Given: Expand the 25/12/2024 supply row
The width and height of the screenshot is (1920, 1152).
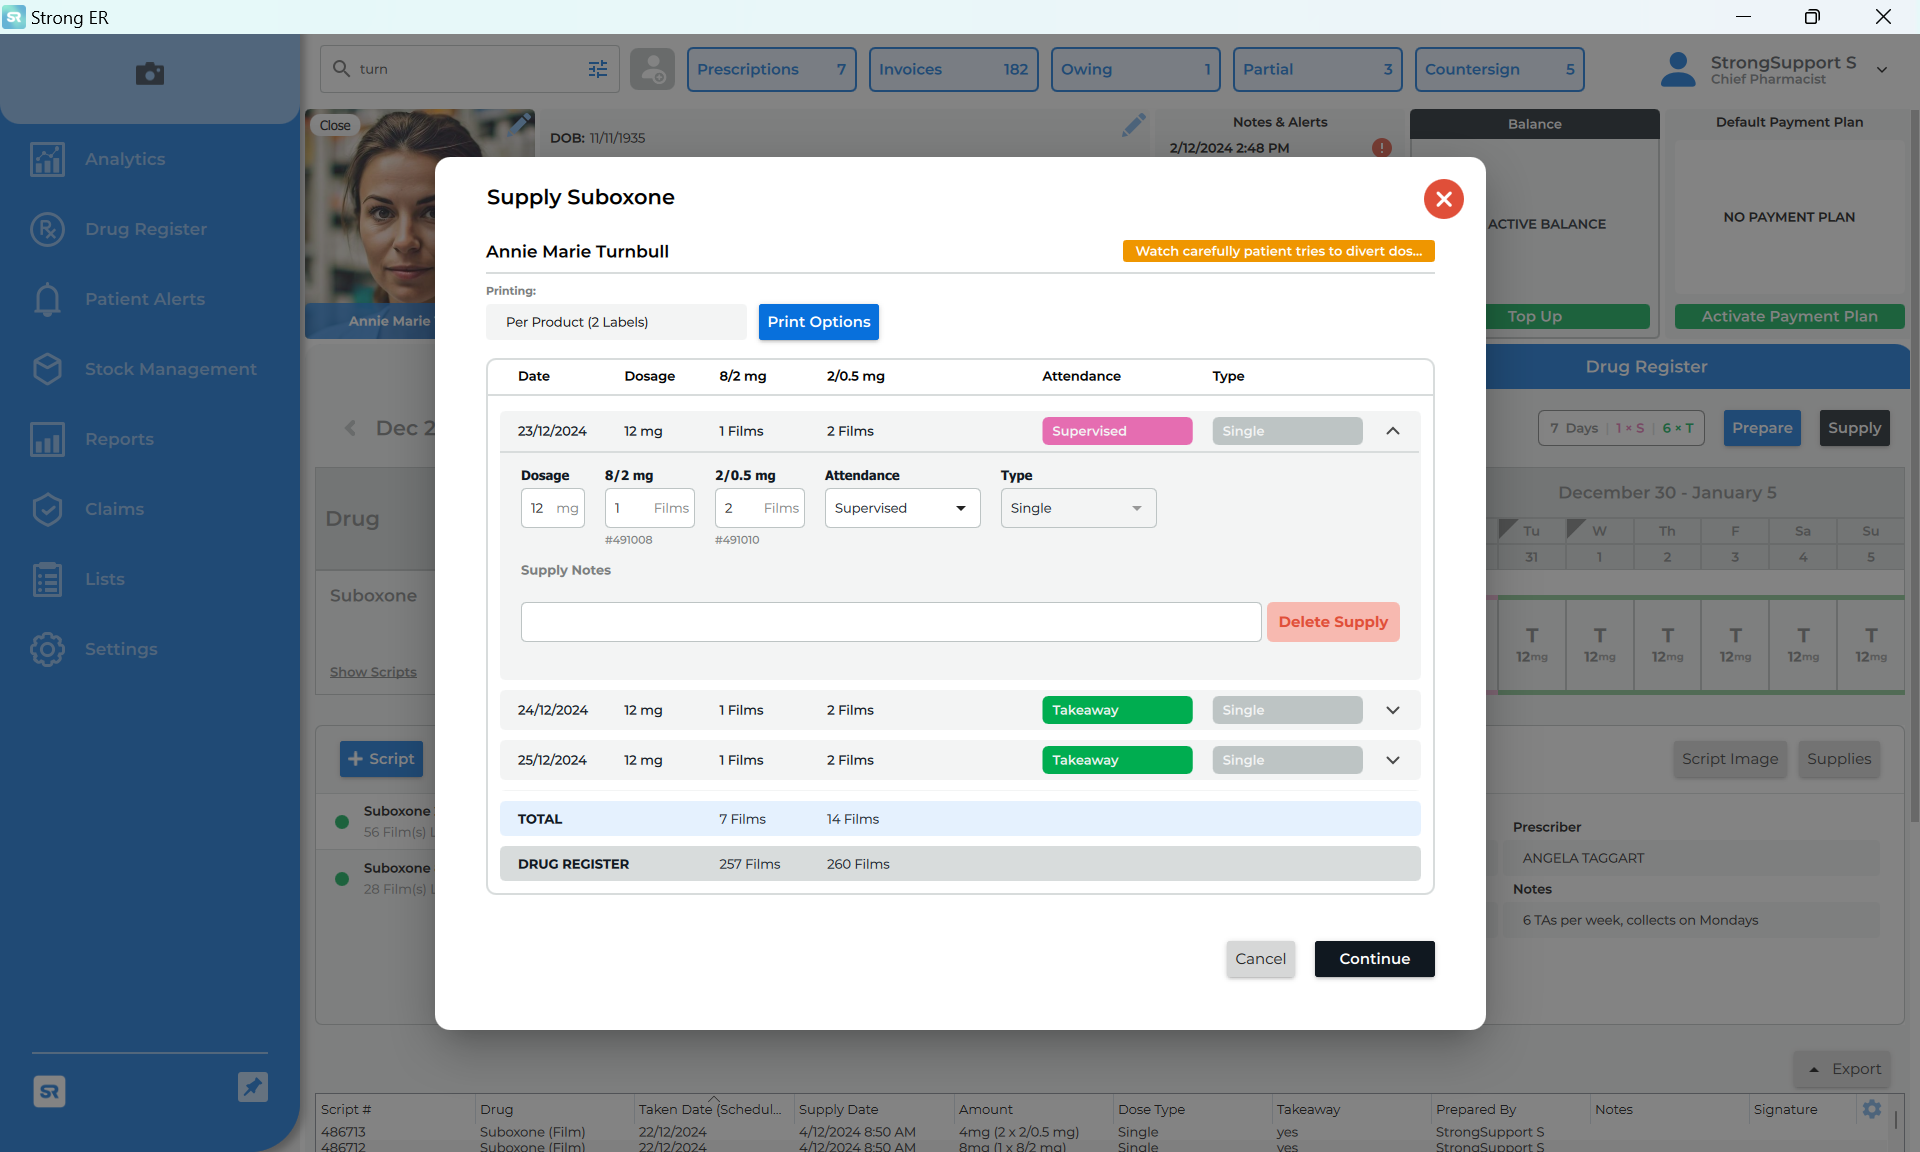Looking at the screenshot, I should pos(1393,760).
